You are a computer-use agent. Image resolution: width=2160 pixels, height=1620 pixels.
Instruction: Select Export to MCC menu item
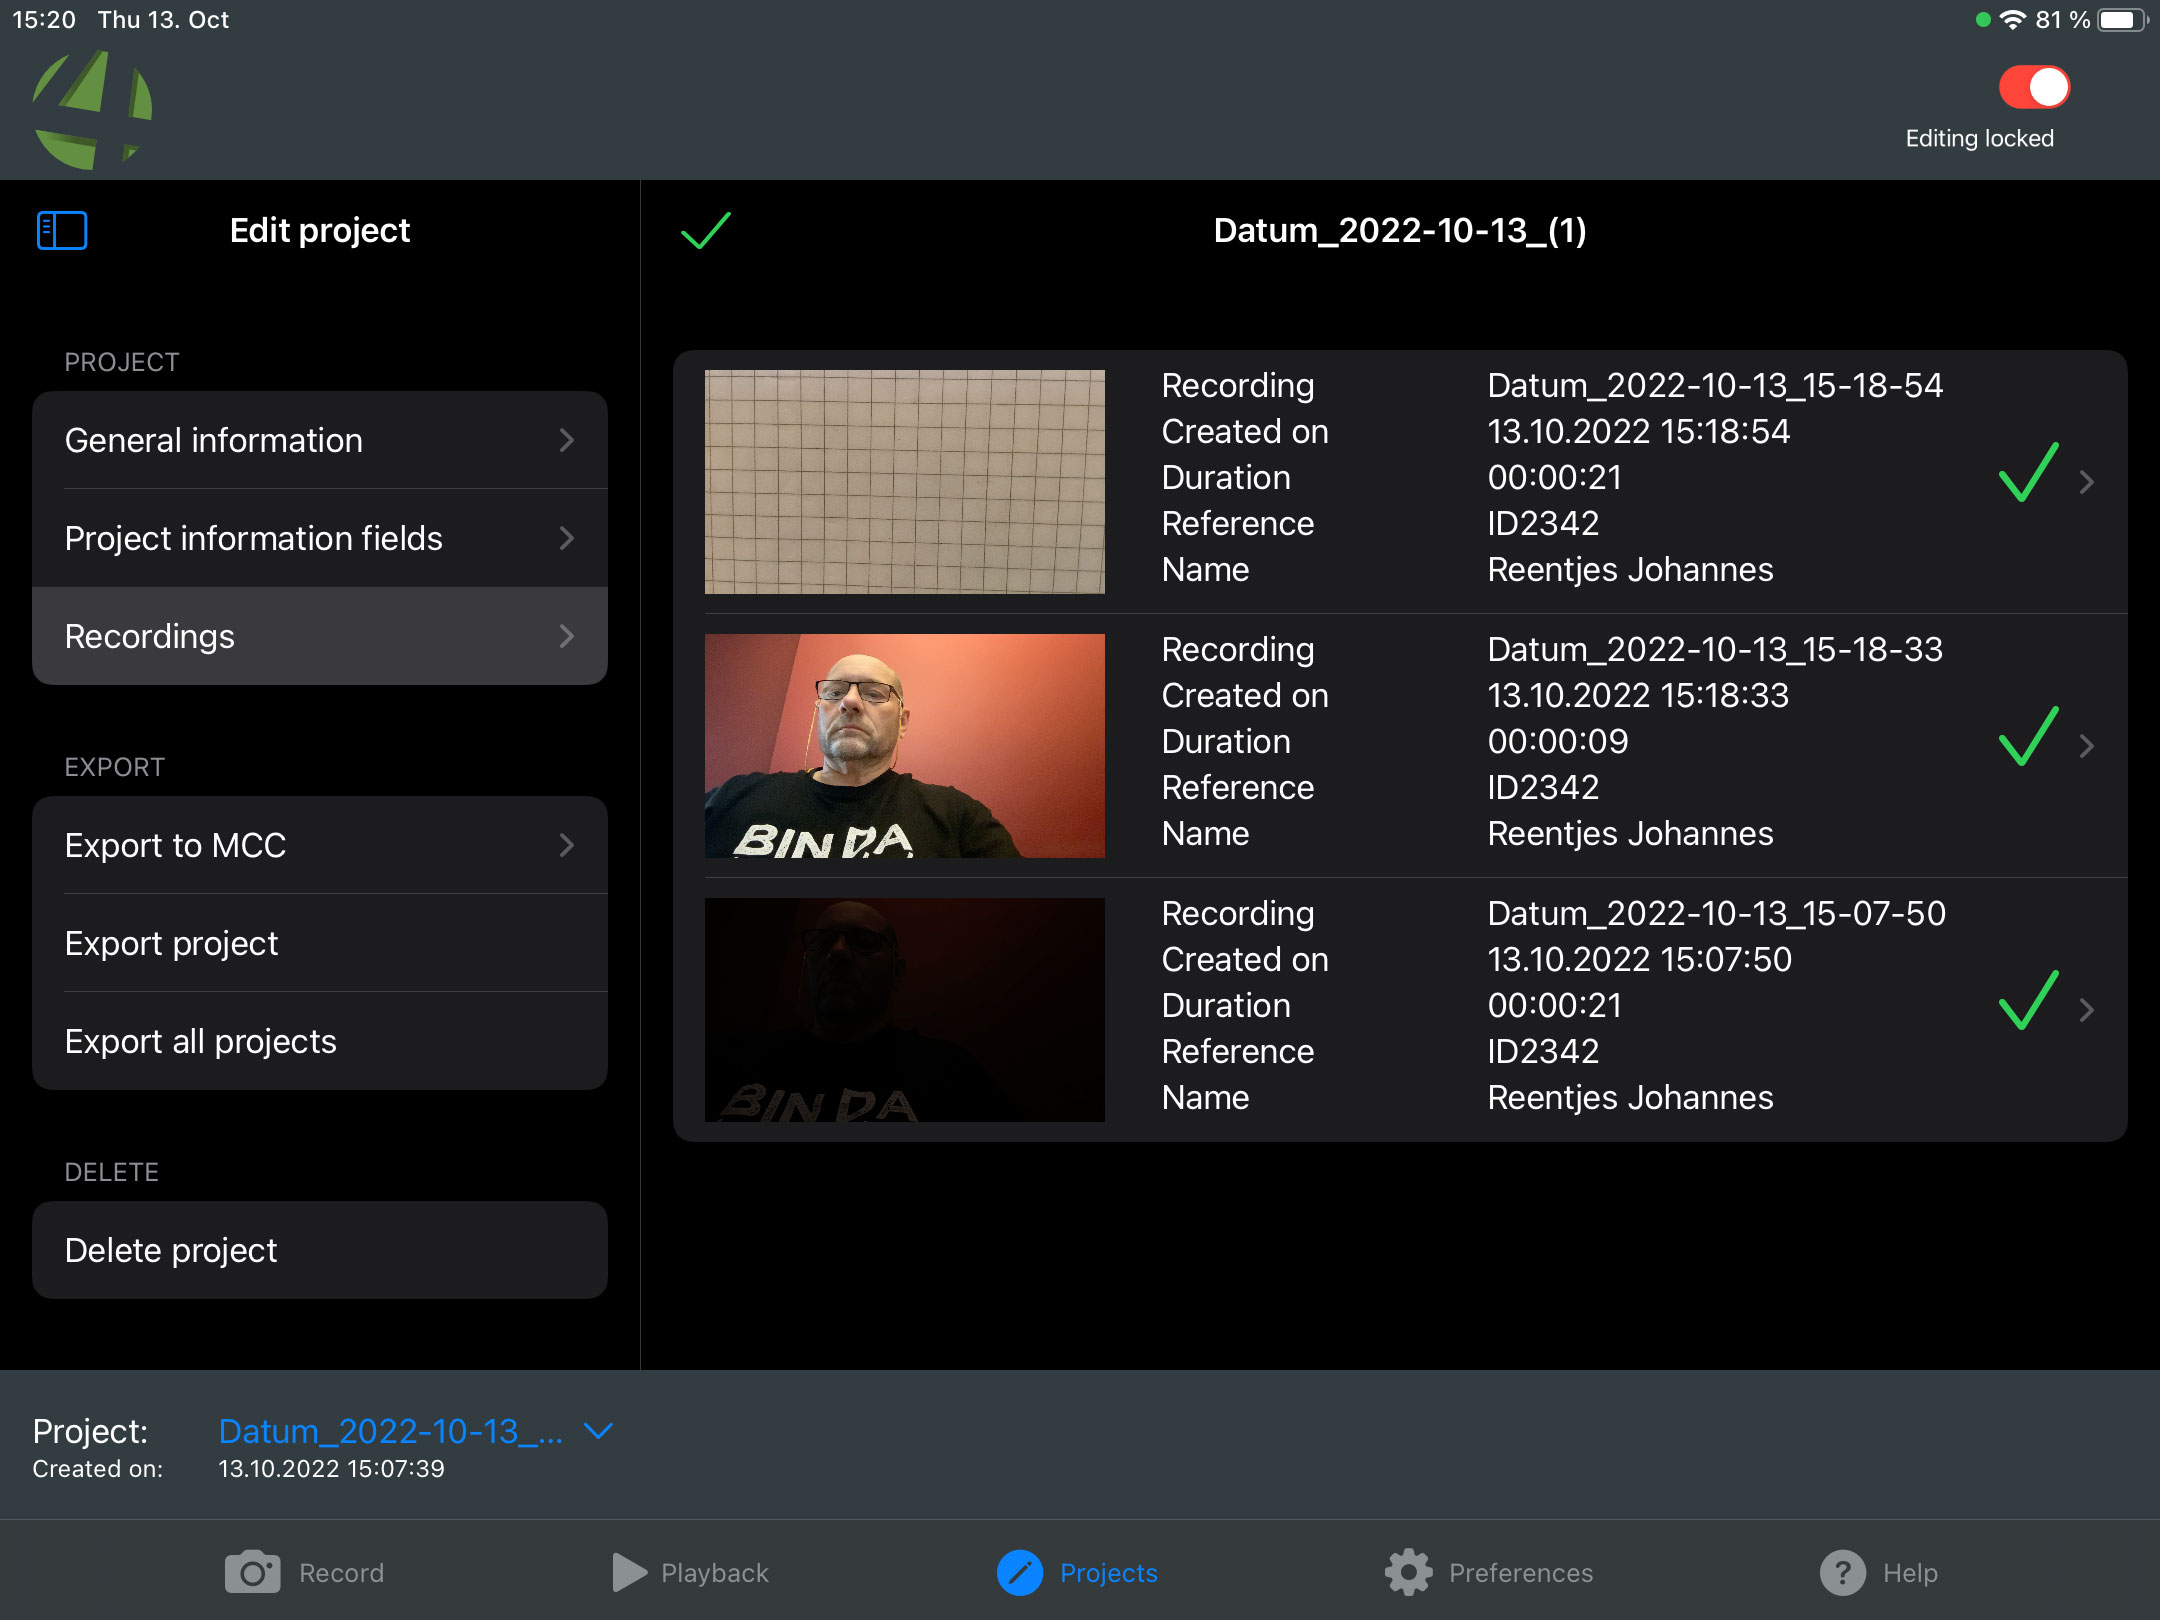point(320,845)
